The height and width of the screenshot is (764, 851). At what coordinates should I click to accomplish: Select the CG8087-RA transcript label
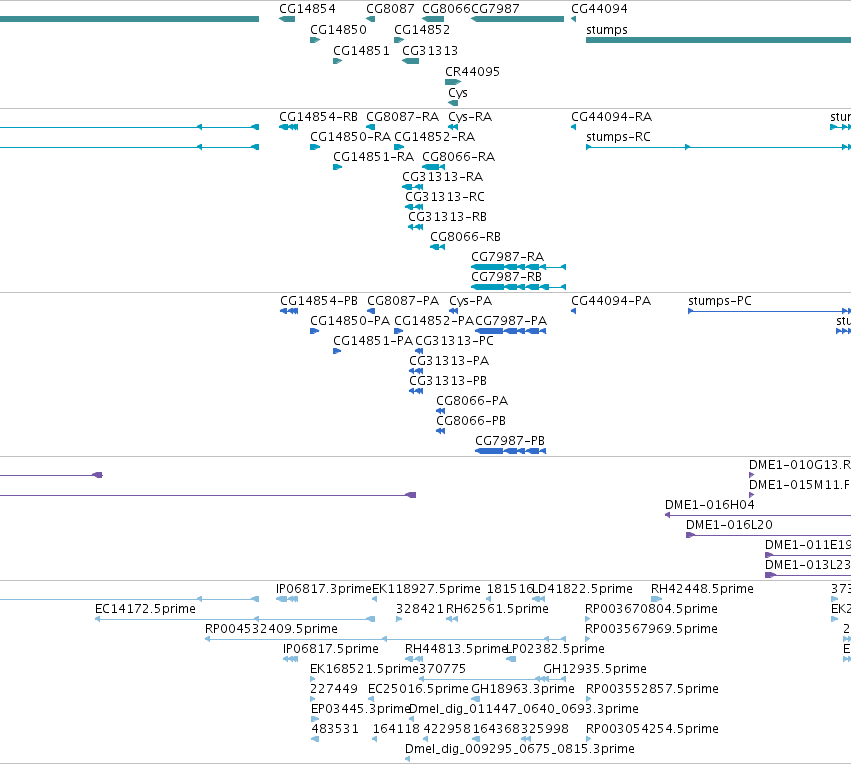click(x=403, y=117)
